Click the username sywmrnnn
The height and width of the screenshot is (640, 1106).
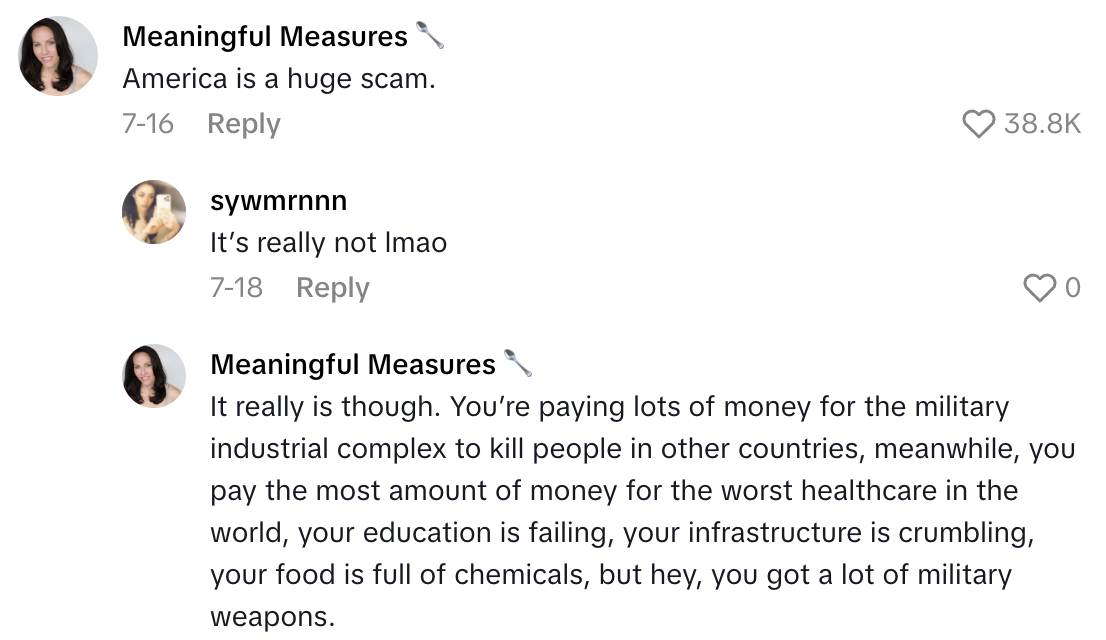278,200
